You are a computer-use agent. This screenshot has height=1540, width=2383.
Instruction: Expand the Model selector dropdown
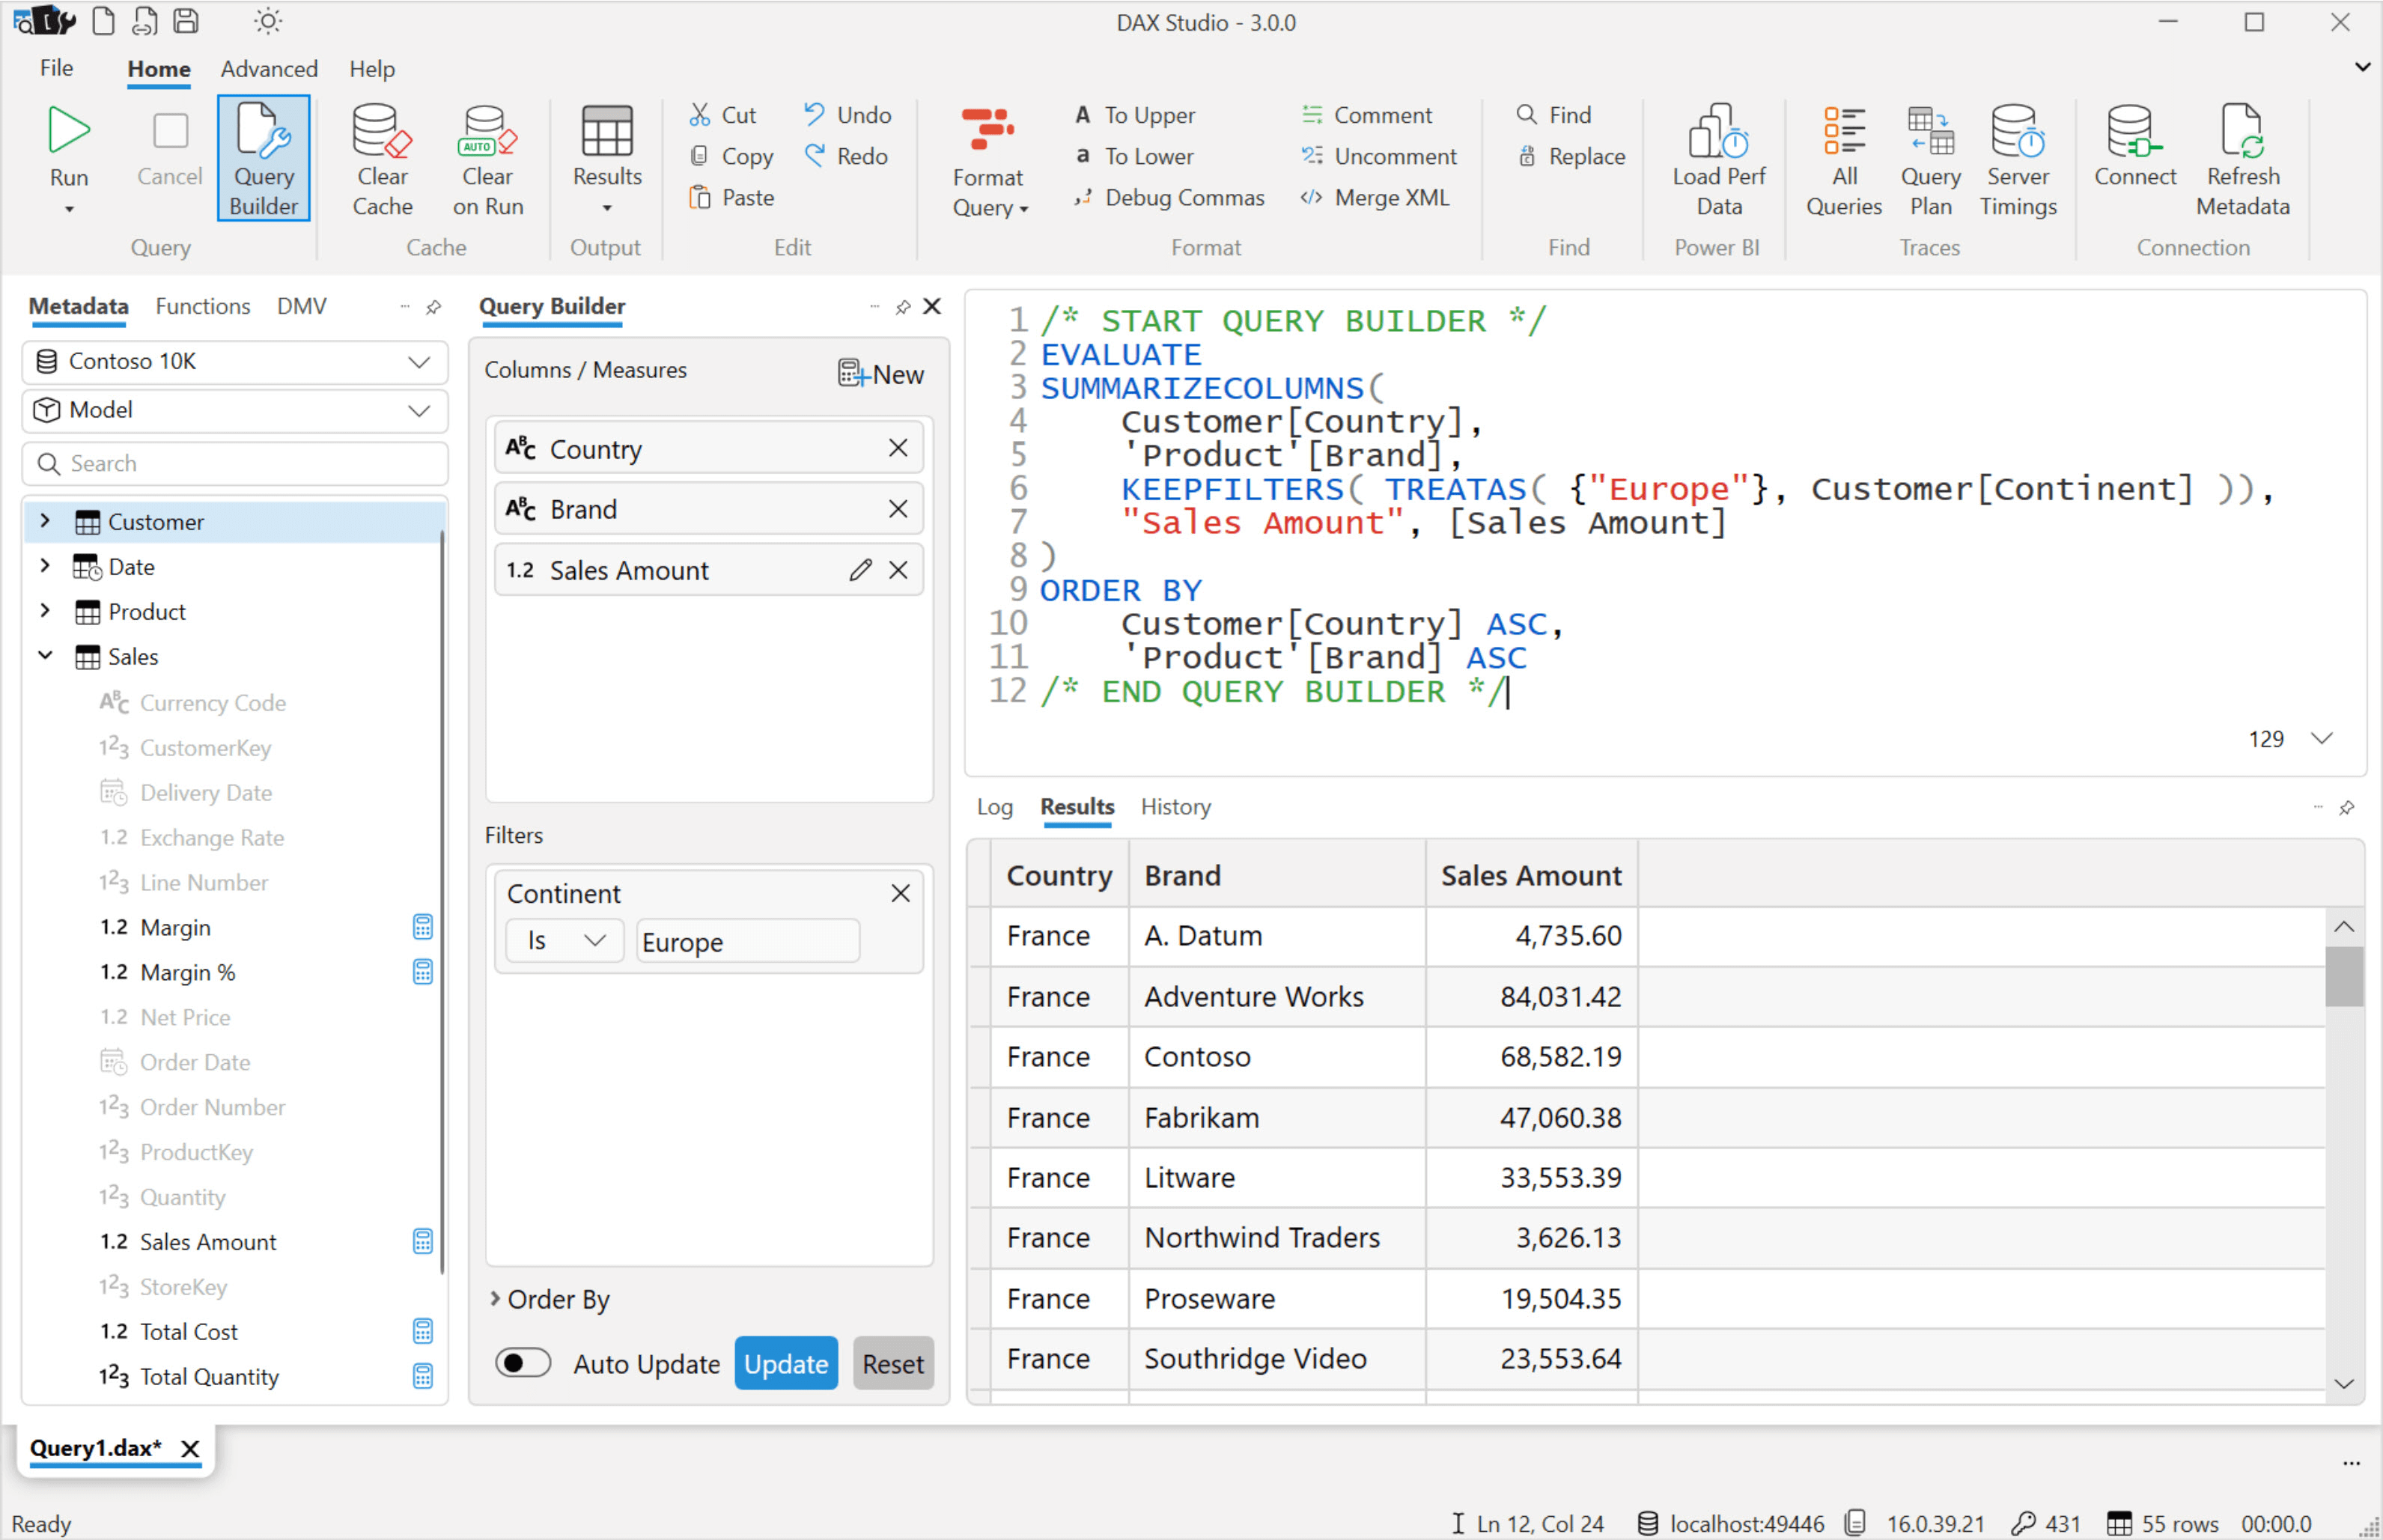point(422,410)
